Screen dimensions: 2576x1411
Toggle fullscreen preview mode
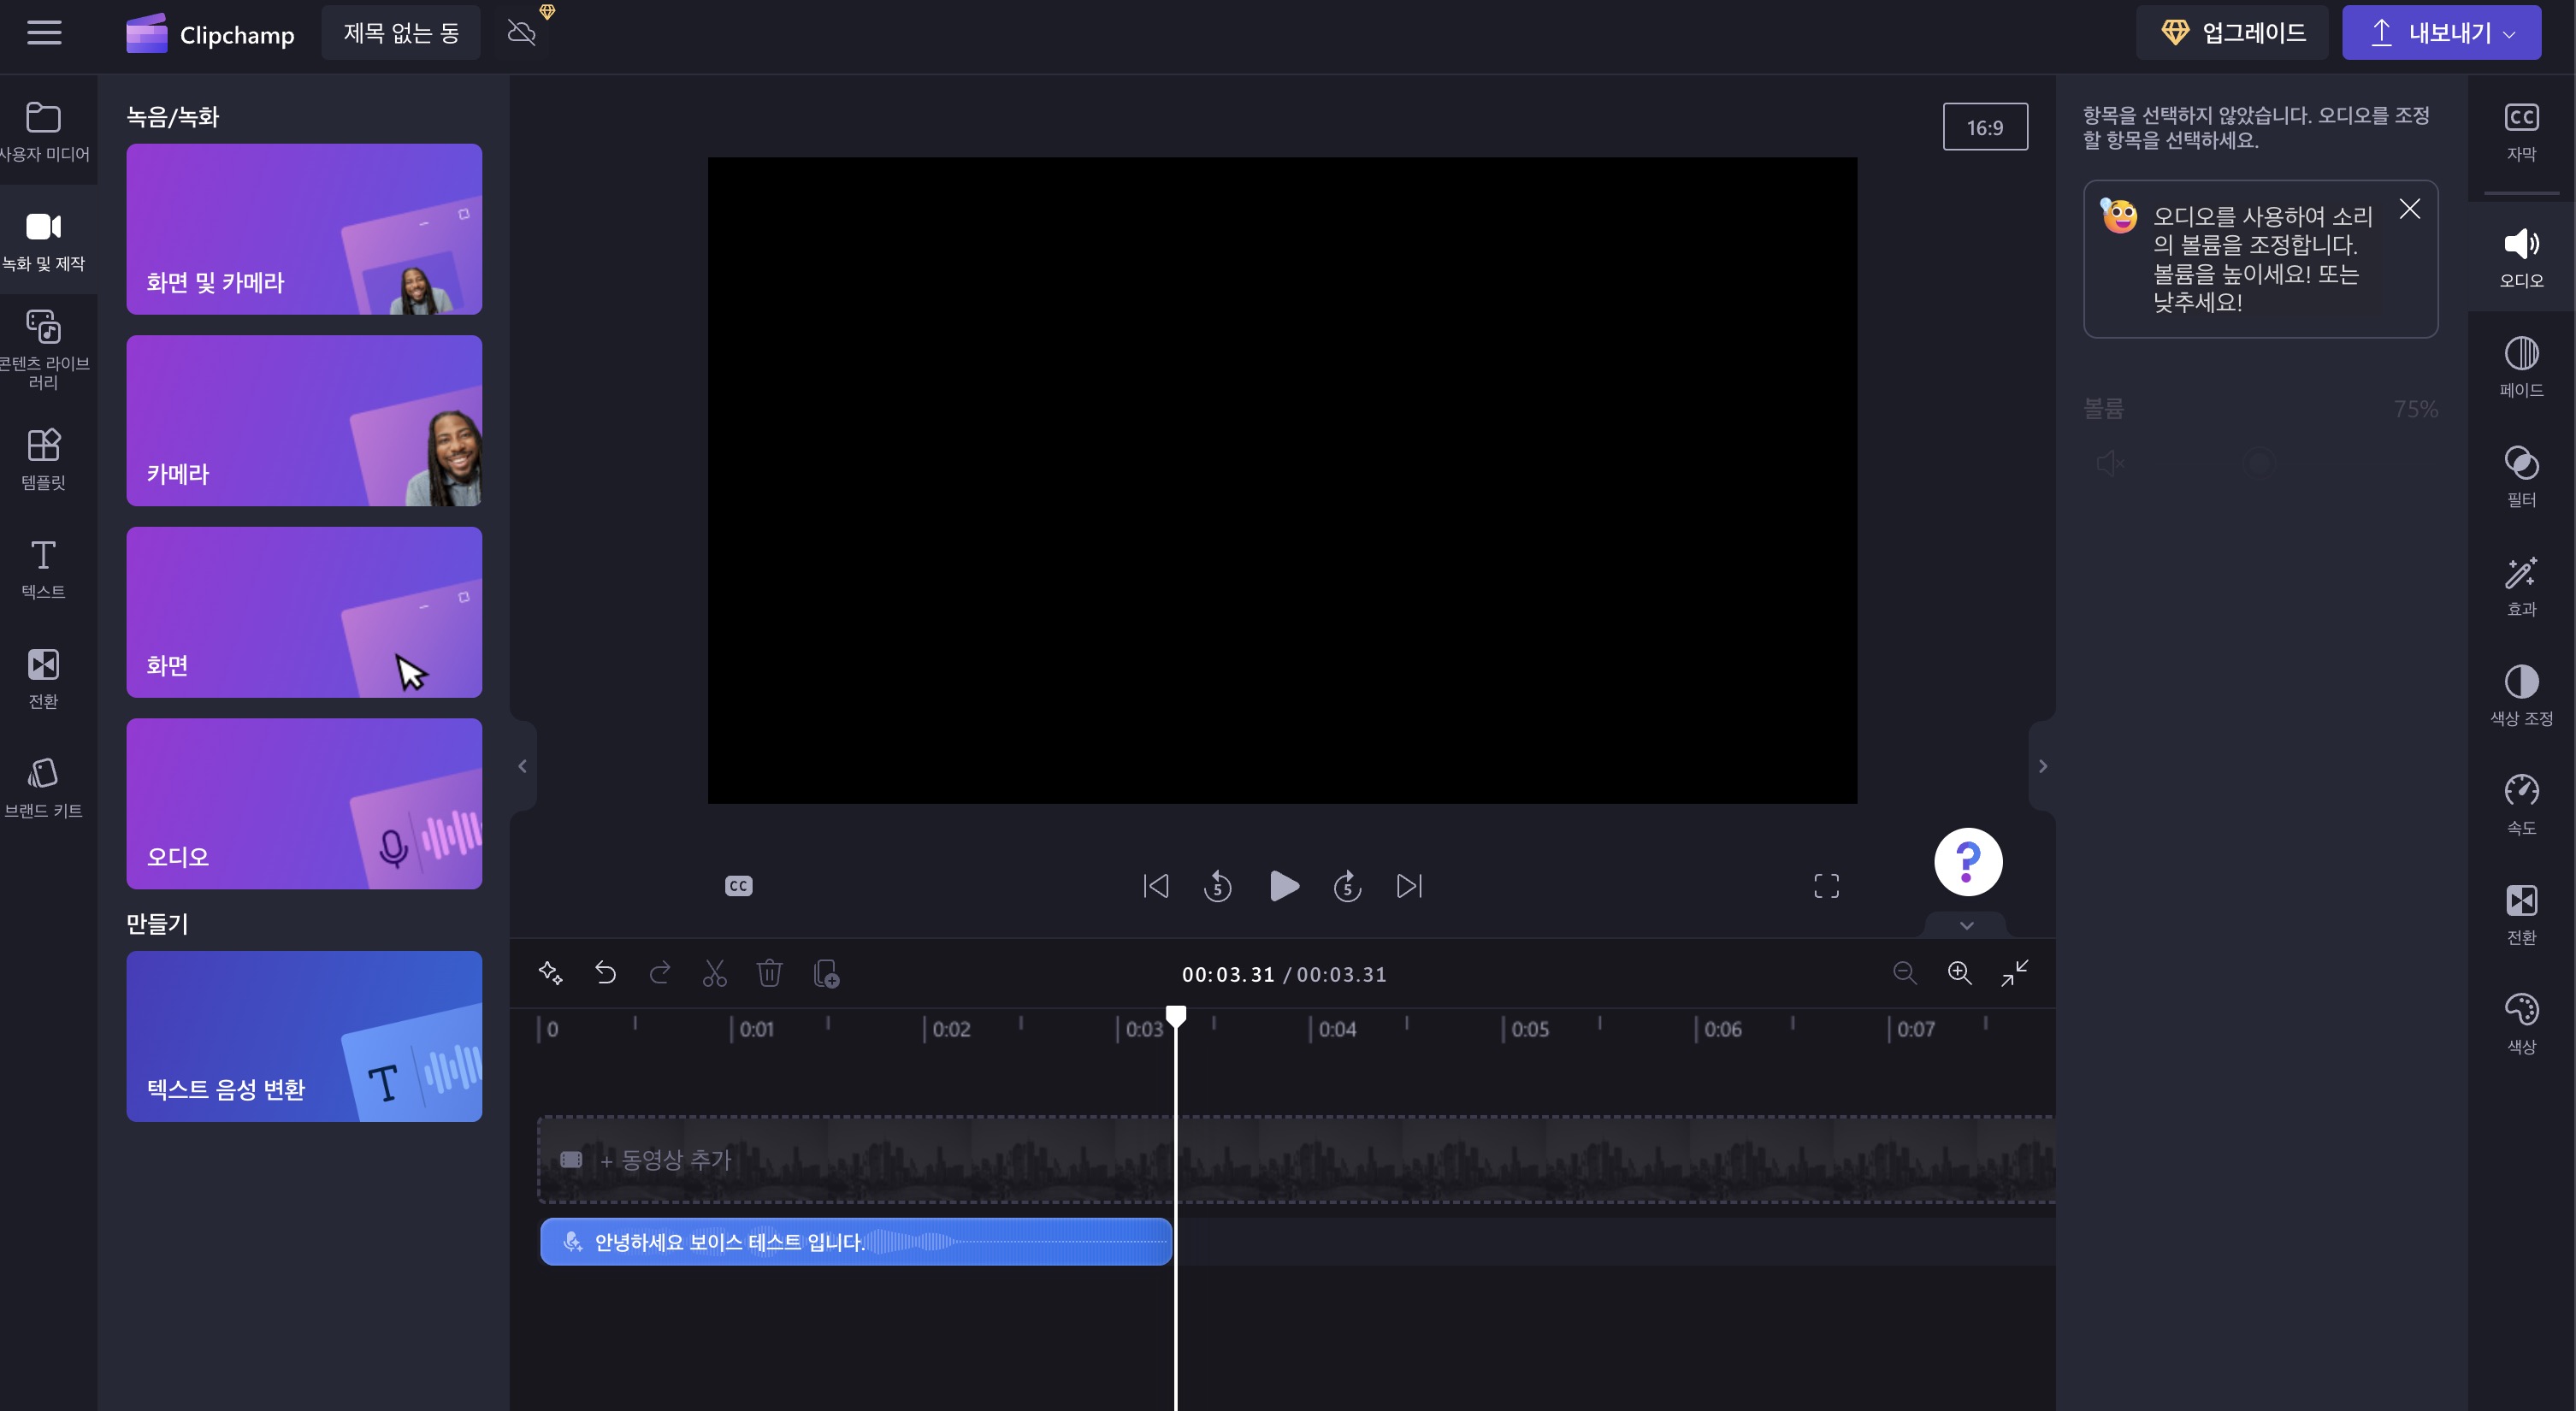1826,886
